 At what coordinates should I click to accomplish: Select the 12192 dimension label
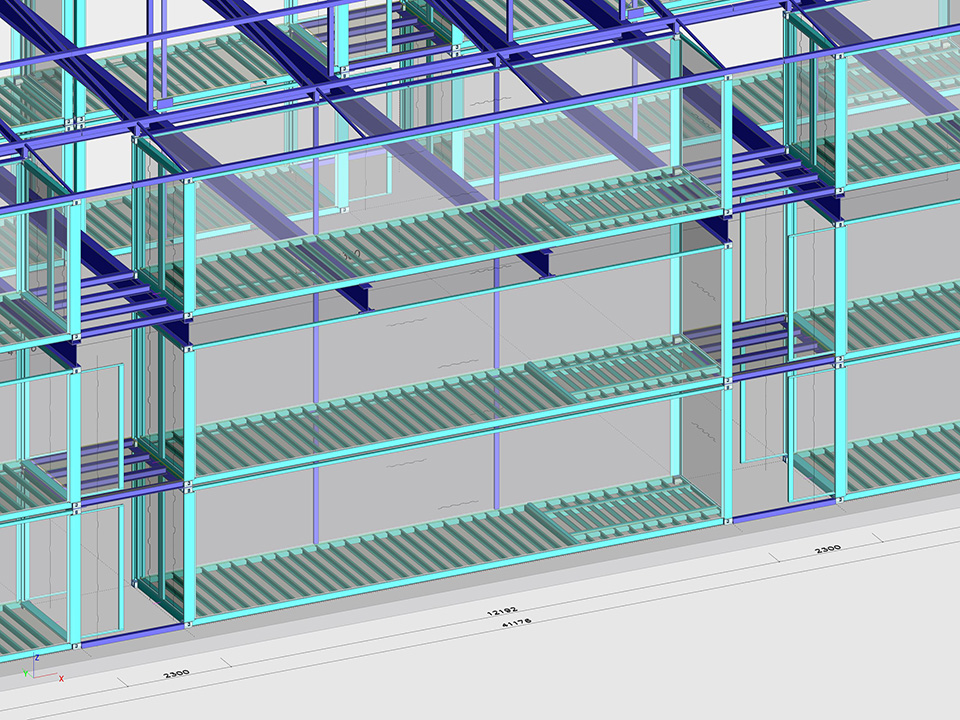[x=502, y=610]
